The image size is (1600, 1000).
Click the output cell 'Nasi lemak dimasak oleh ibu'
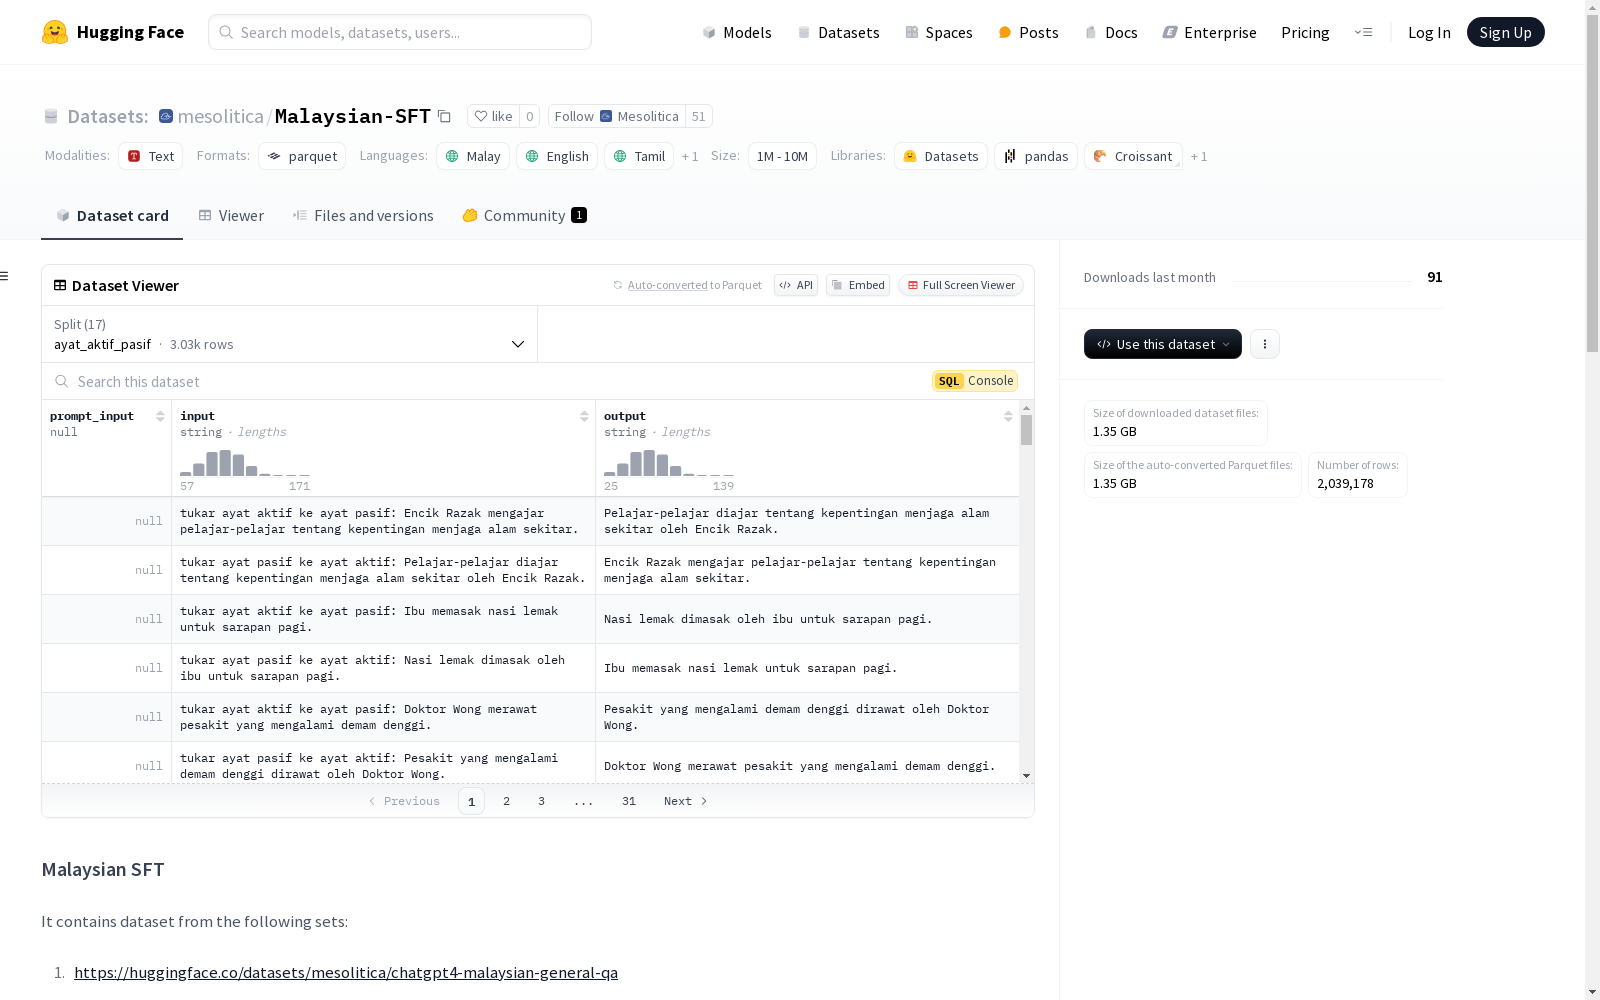coord(807,619)
